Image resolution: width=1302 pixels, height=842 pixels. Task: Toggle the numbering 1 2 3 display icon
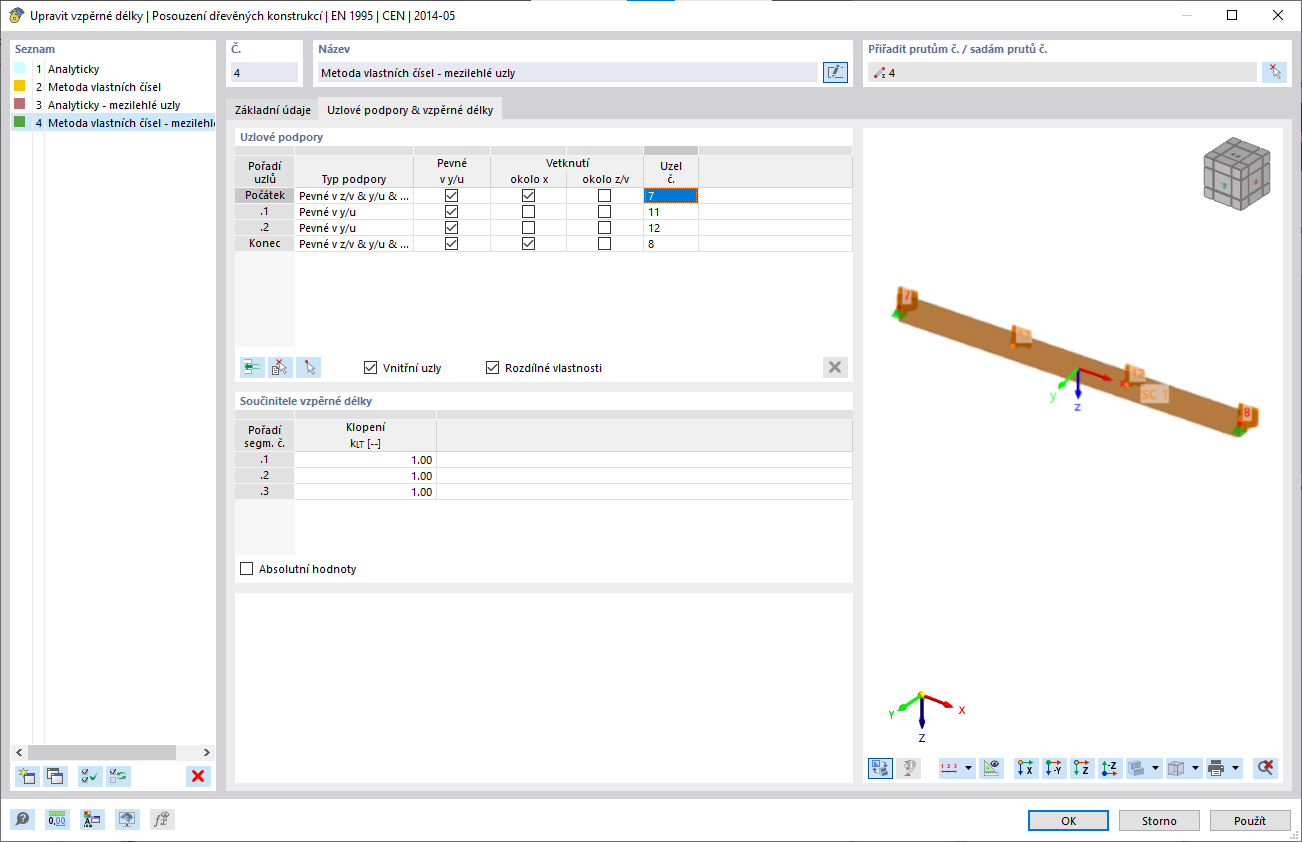pyautogui.click(x=950, y=768)
